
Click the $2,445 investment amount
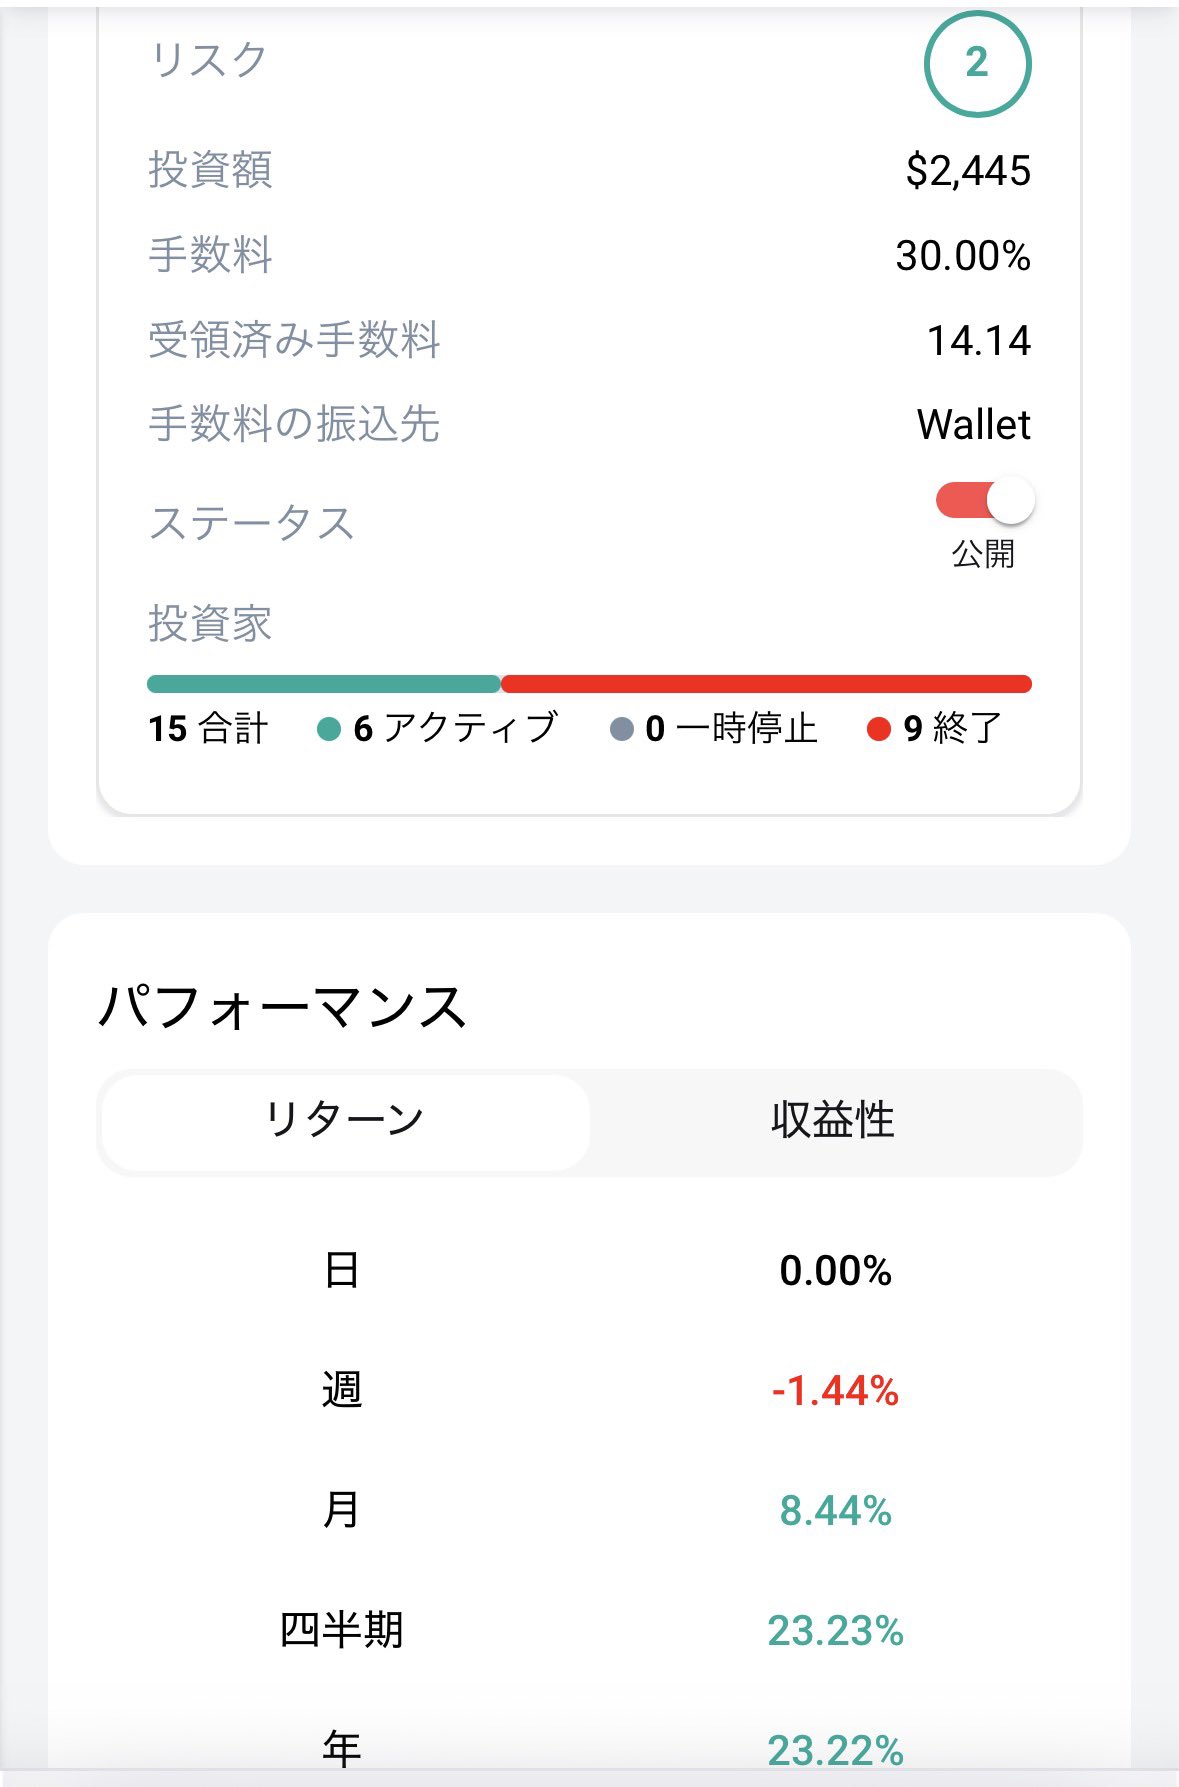pos(968,171)
